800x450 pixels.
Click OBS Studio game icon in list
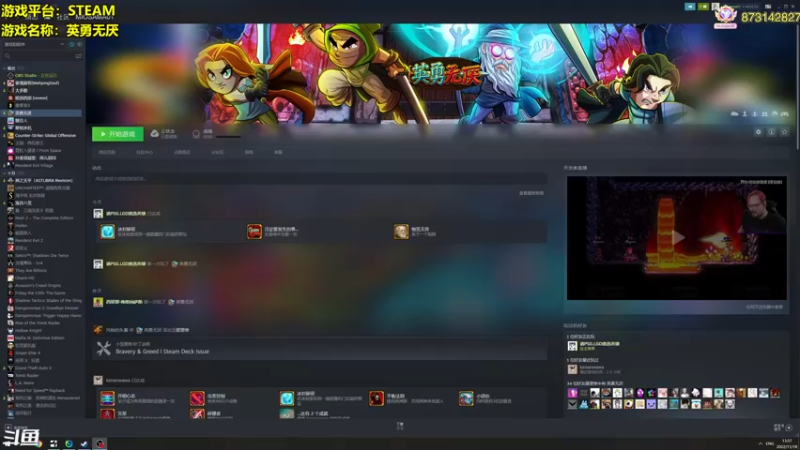coord(10,76)
